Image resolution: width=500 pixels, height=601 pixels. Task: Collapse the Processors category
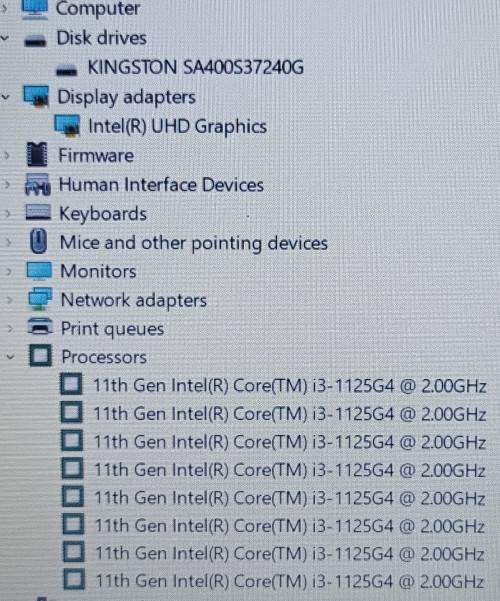point(10,357)
